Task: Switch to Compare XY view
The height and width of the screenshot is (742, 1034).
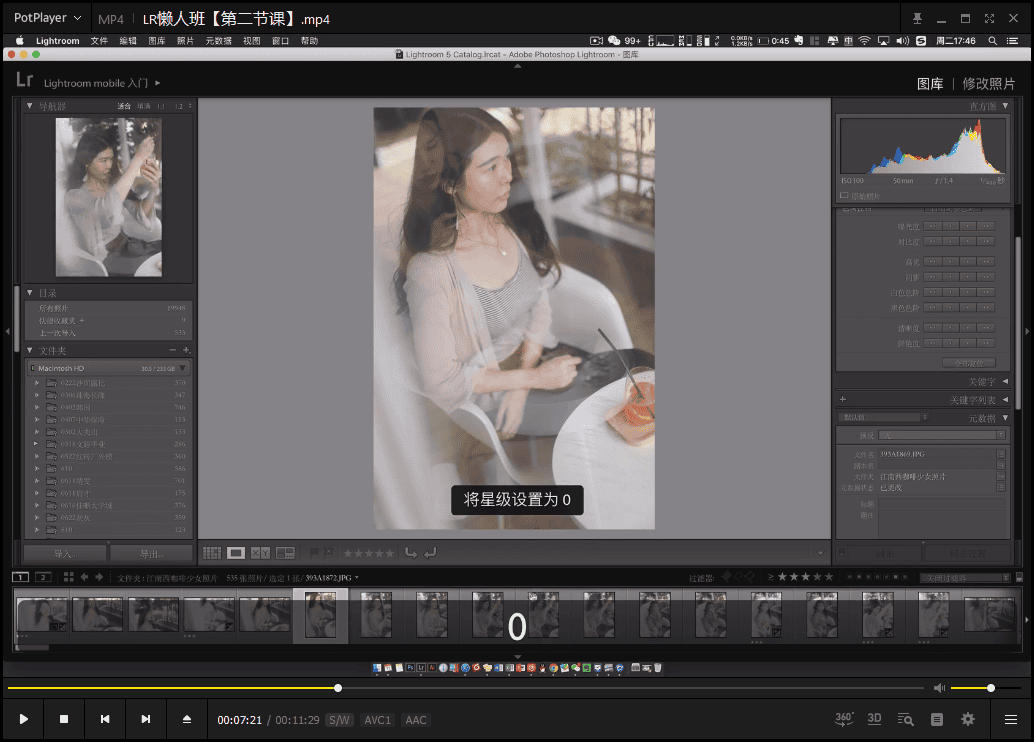Action: coord(260,553)
